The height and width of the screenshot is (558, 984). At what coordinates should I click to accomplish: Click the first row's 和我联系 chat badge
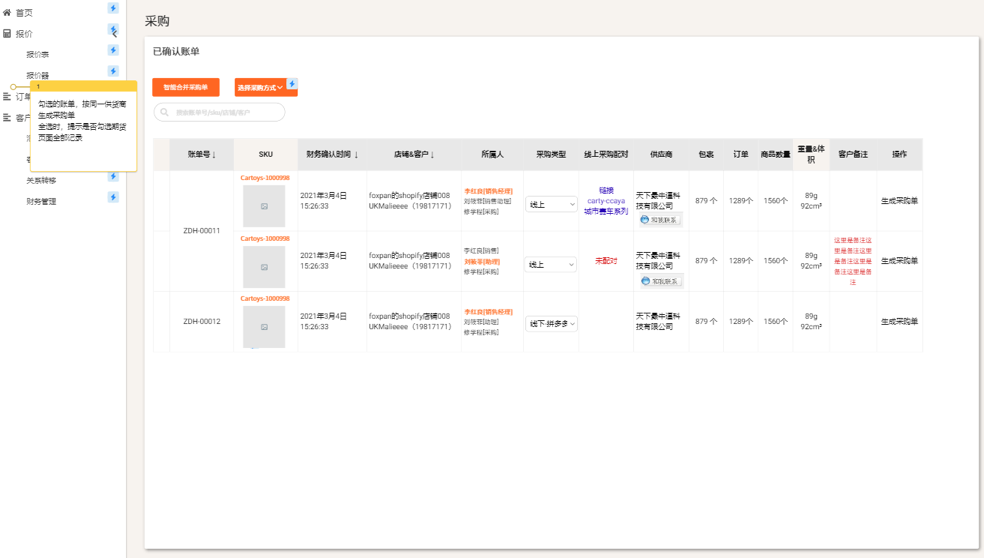click(x=659, y=220)
